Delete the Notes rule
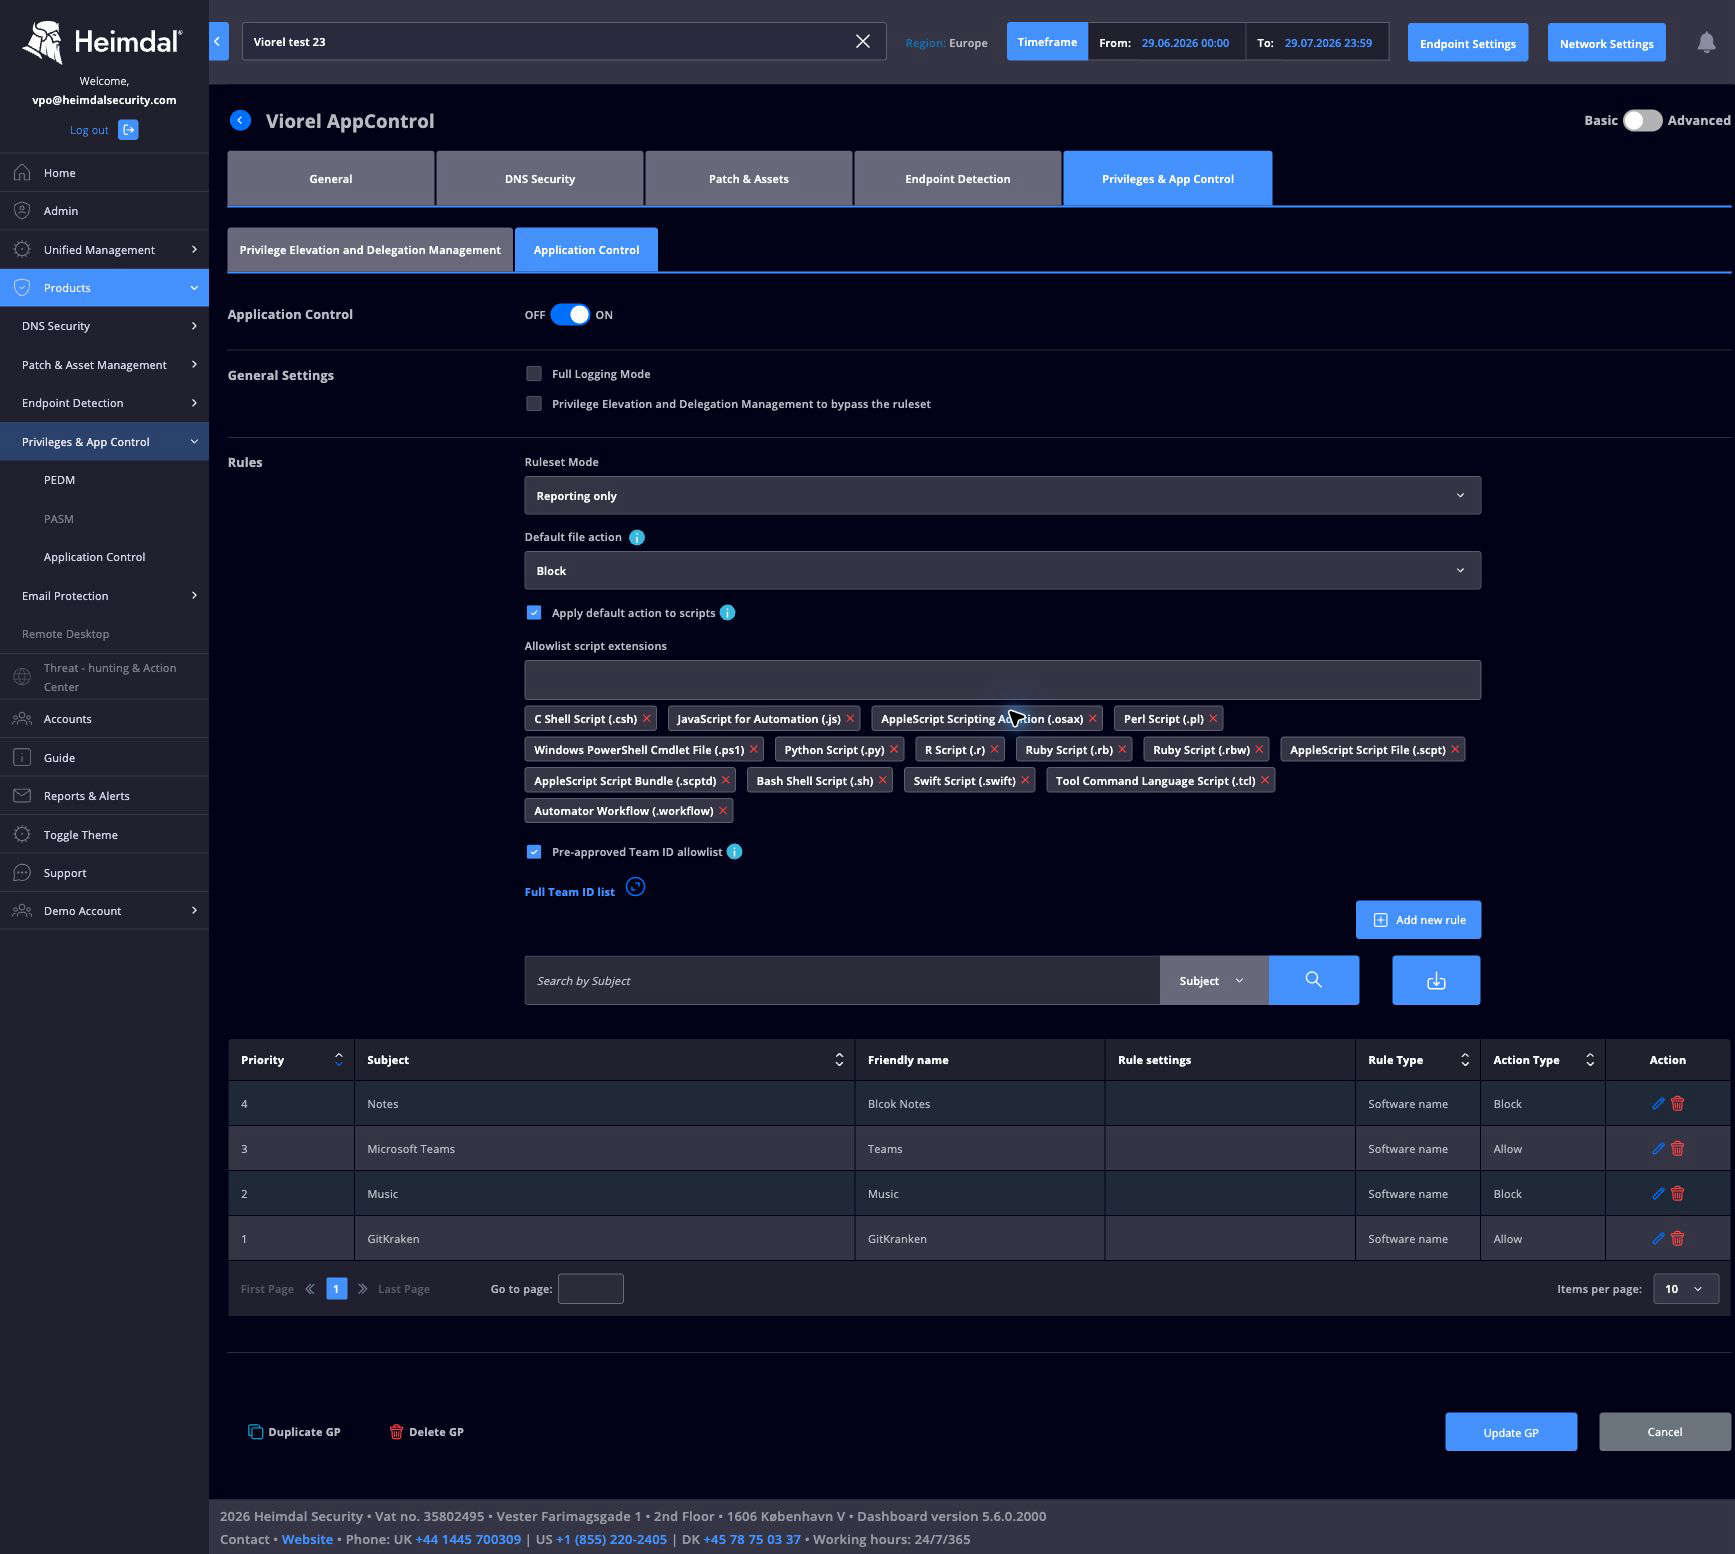This screenshot has height=1554, width=1735. (x=1678, y=1104)
